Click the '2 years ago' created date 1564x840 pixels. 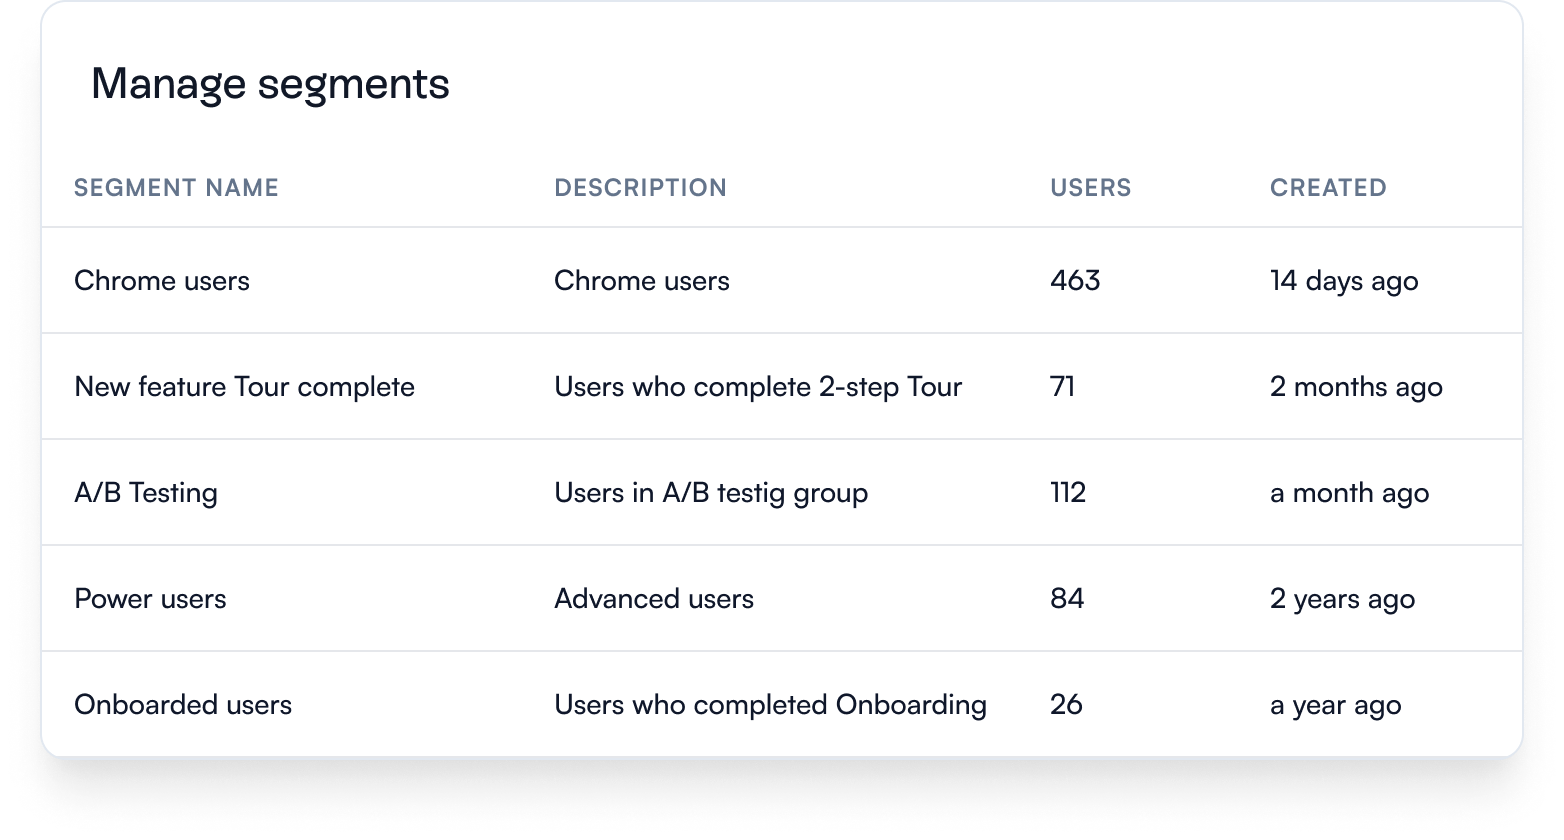pyautogui.click(x=1342, y=599)
